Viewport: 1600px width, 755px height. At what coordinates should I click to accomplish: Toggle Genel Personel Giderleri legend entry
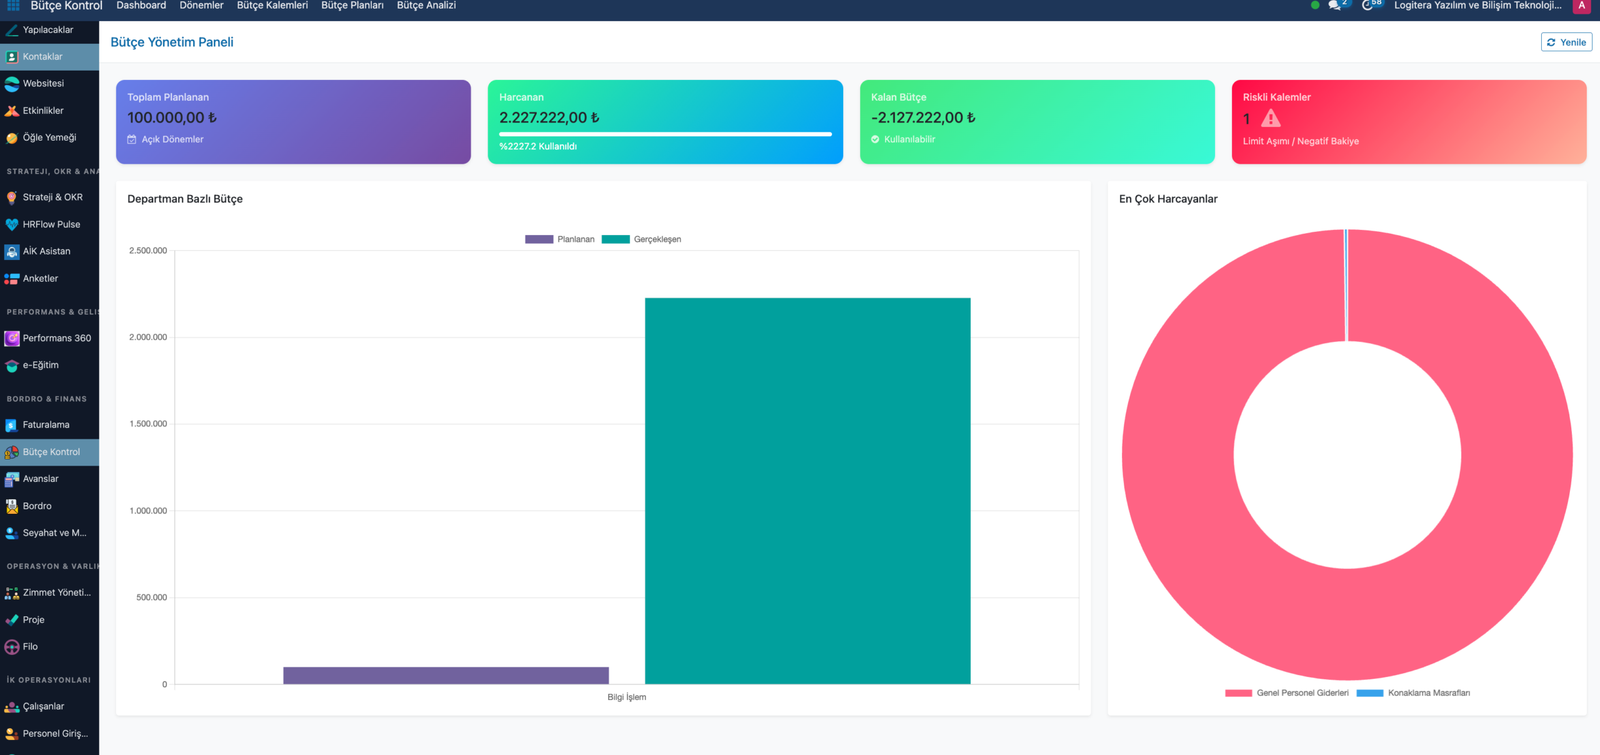coord(1287,693)
